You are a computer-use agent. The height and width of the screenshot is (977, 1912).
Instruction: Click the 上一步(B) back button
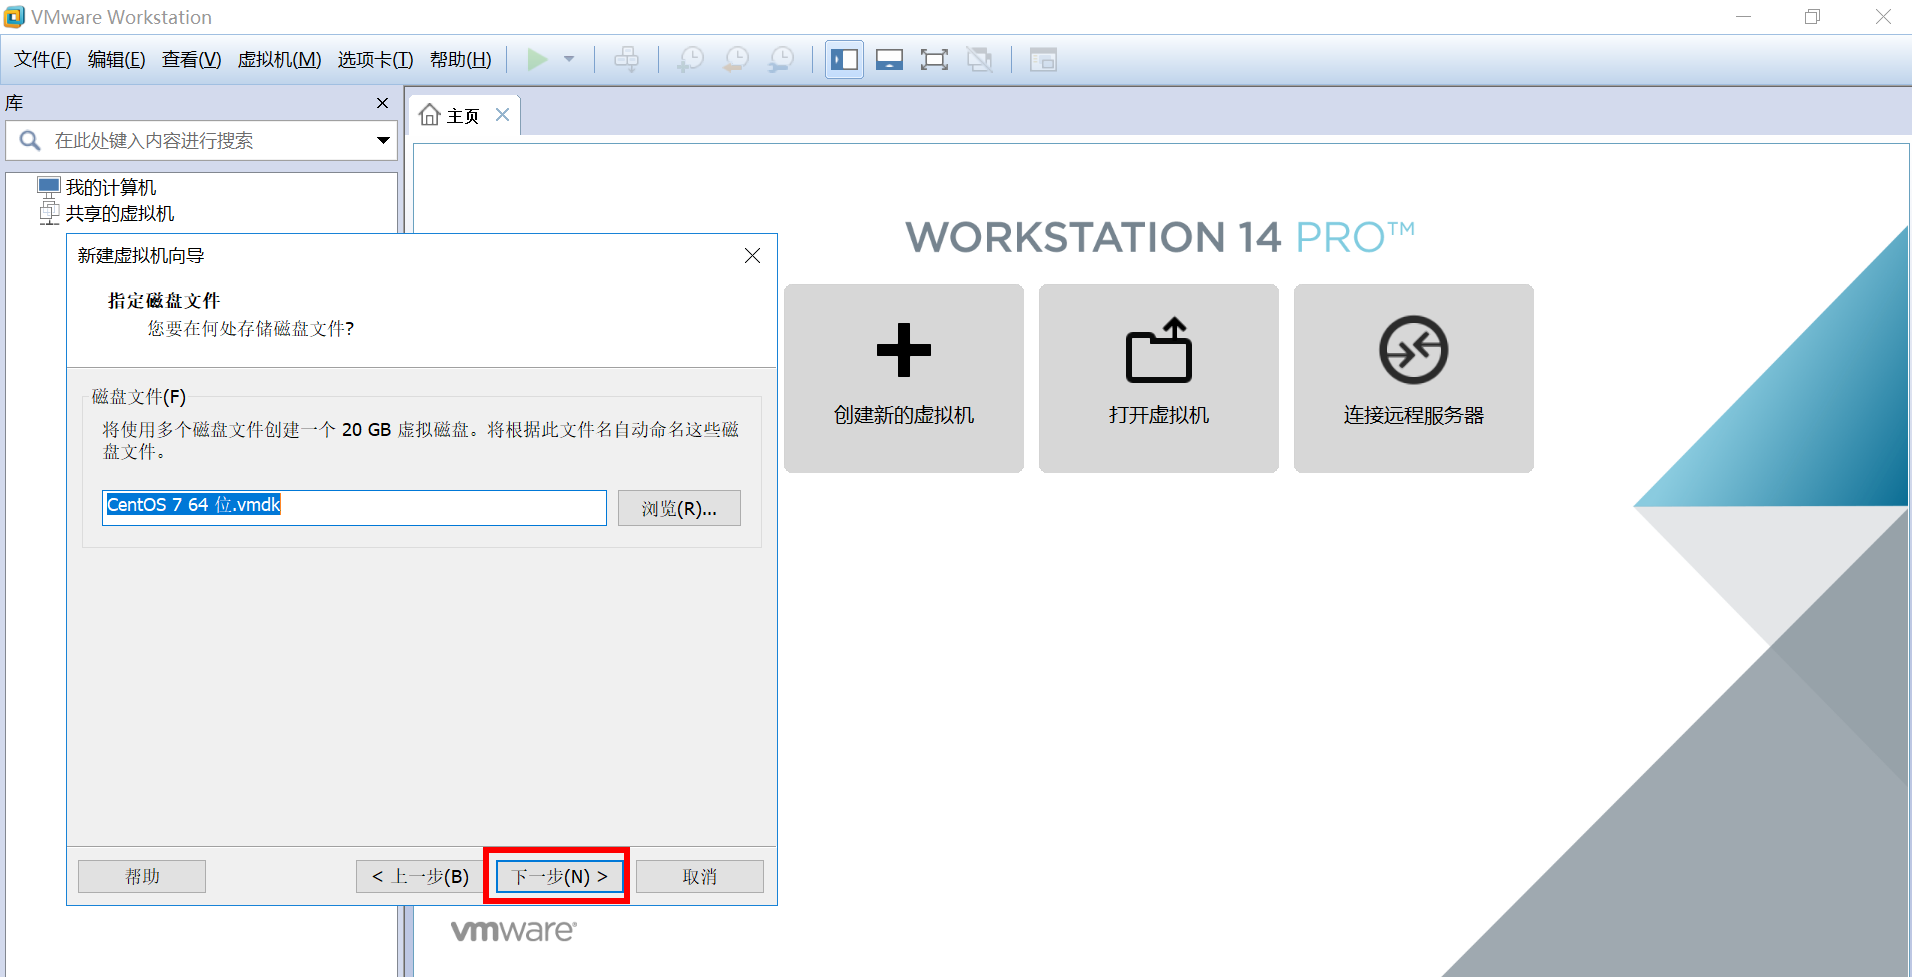(420, 876)
